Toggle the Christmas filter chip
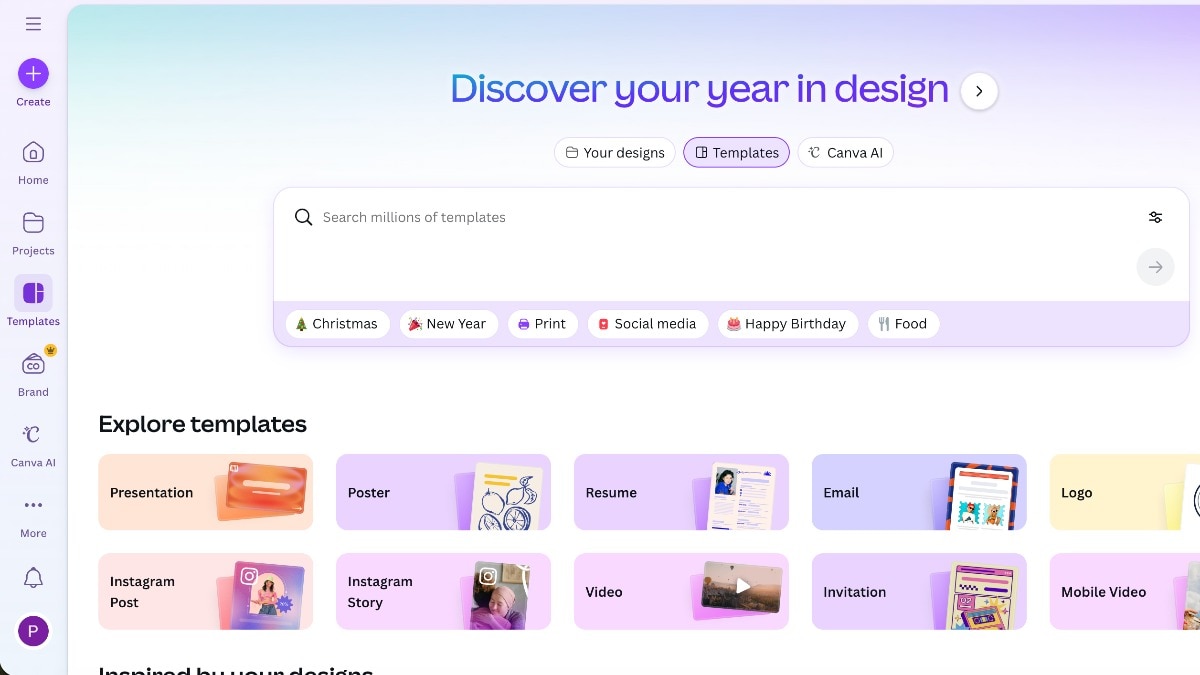The image size is (1200, 675). pyautogui.click(x=337, y=323)
